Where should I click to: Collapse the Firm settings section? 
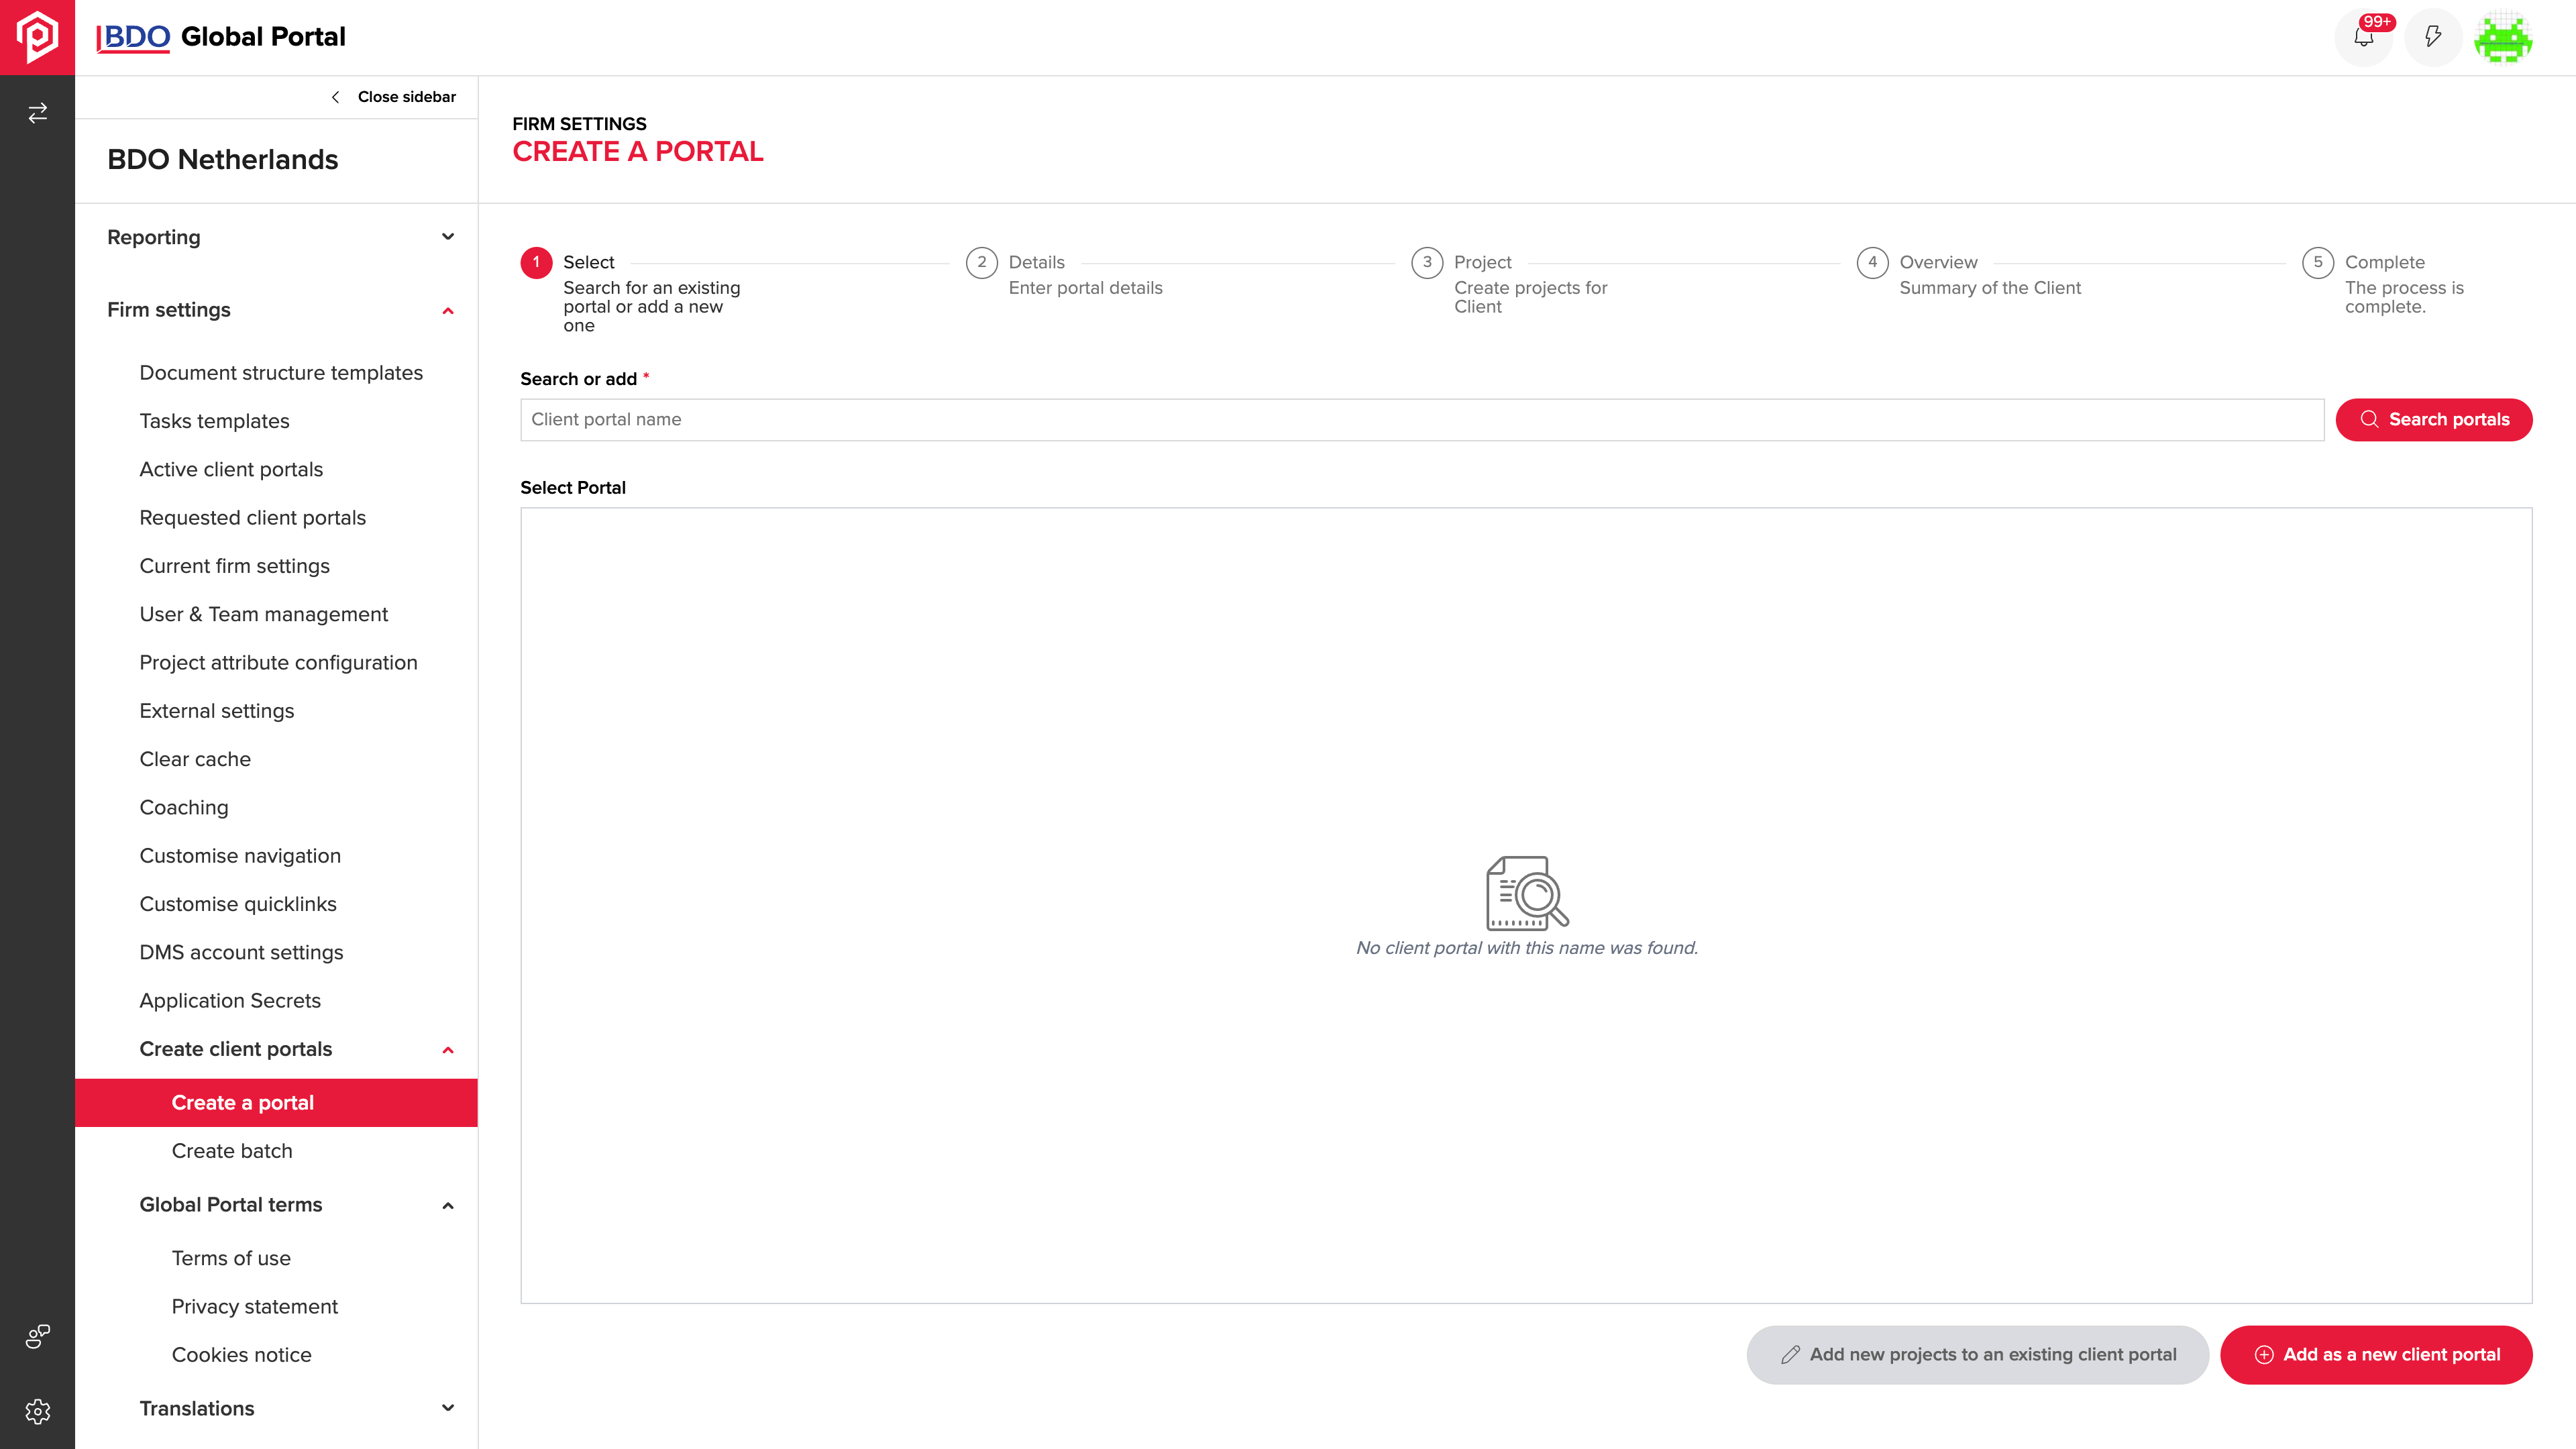coord(280,310)
